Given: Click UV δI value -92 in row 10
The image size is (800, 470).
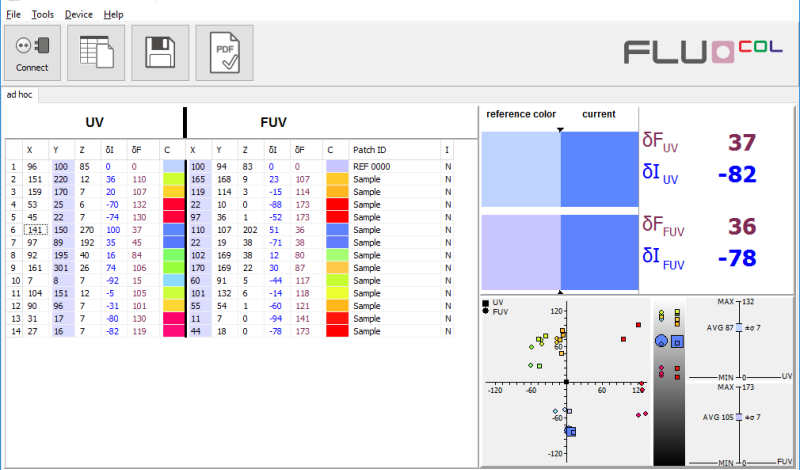Looking at the screenshot, I should click(112, 280).
